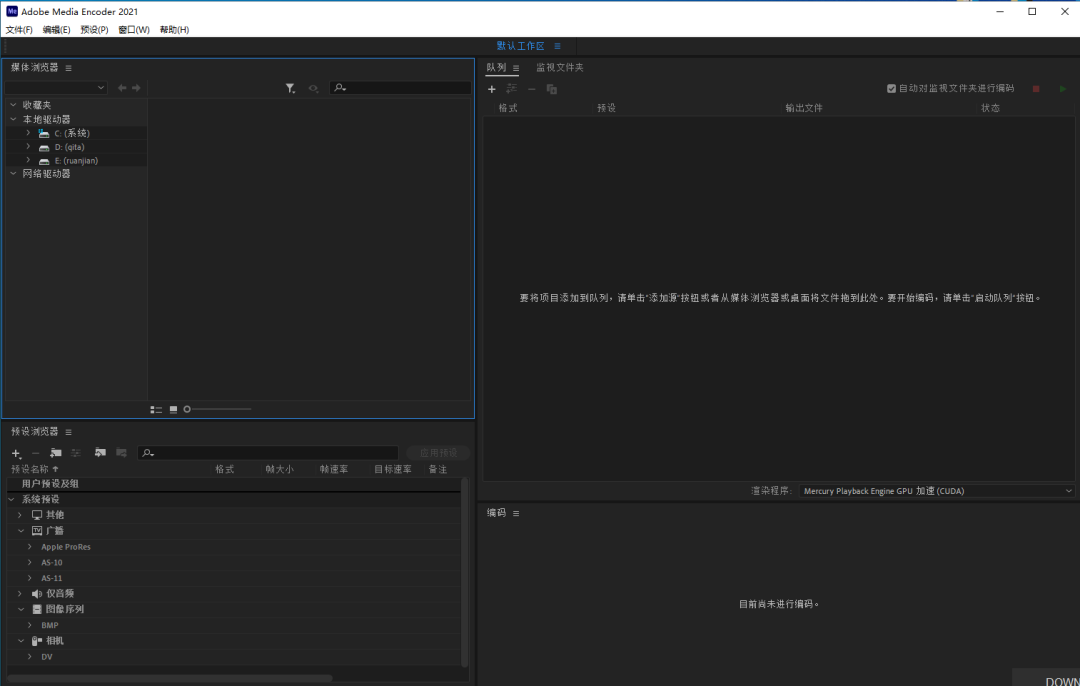1080x686 pixels.
Task: Click the back navigation arrow in Media Browser
Action: [122, 88]
